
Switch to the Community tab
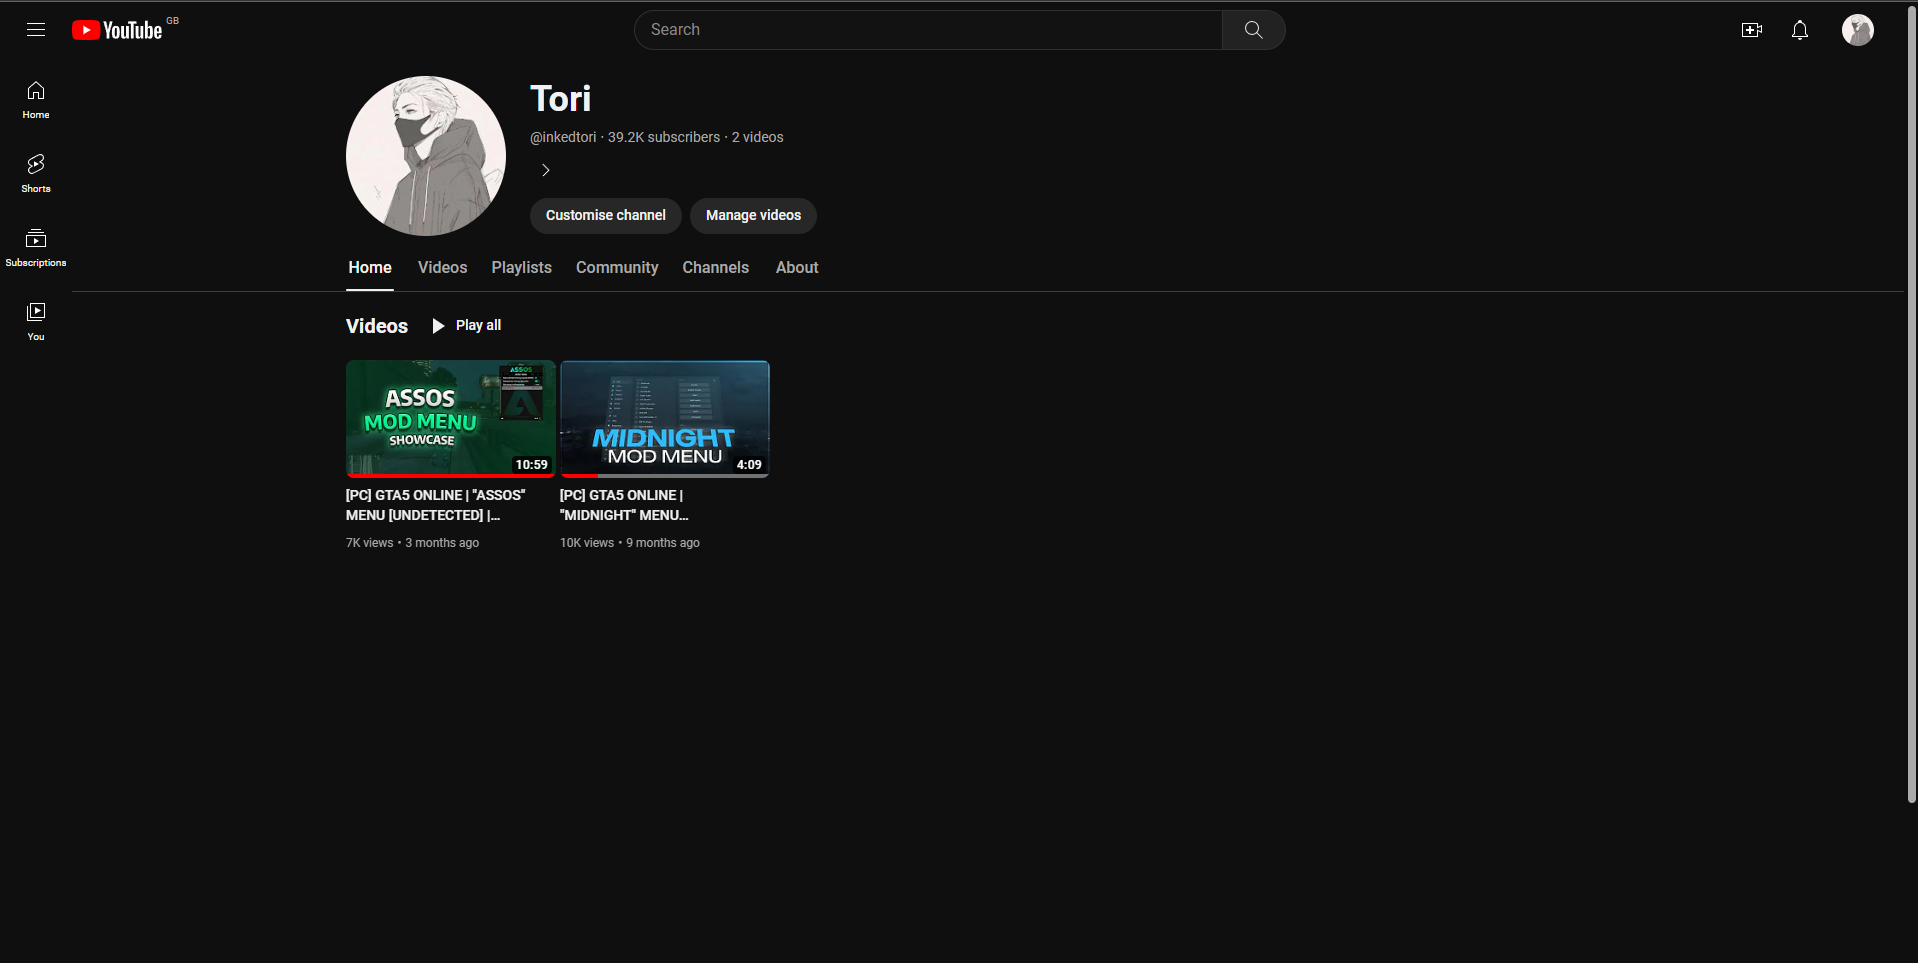617,268
